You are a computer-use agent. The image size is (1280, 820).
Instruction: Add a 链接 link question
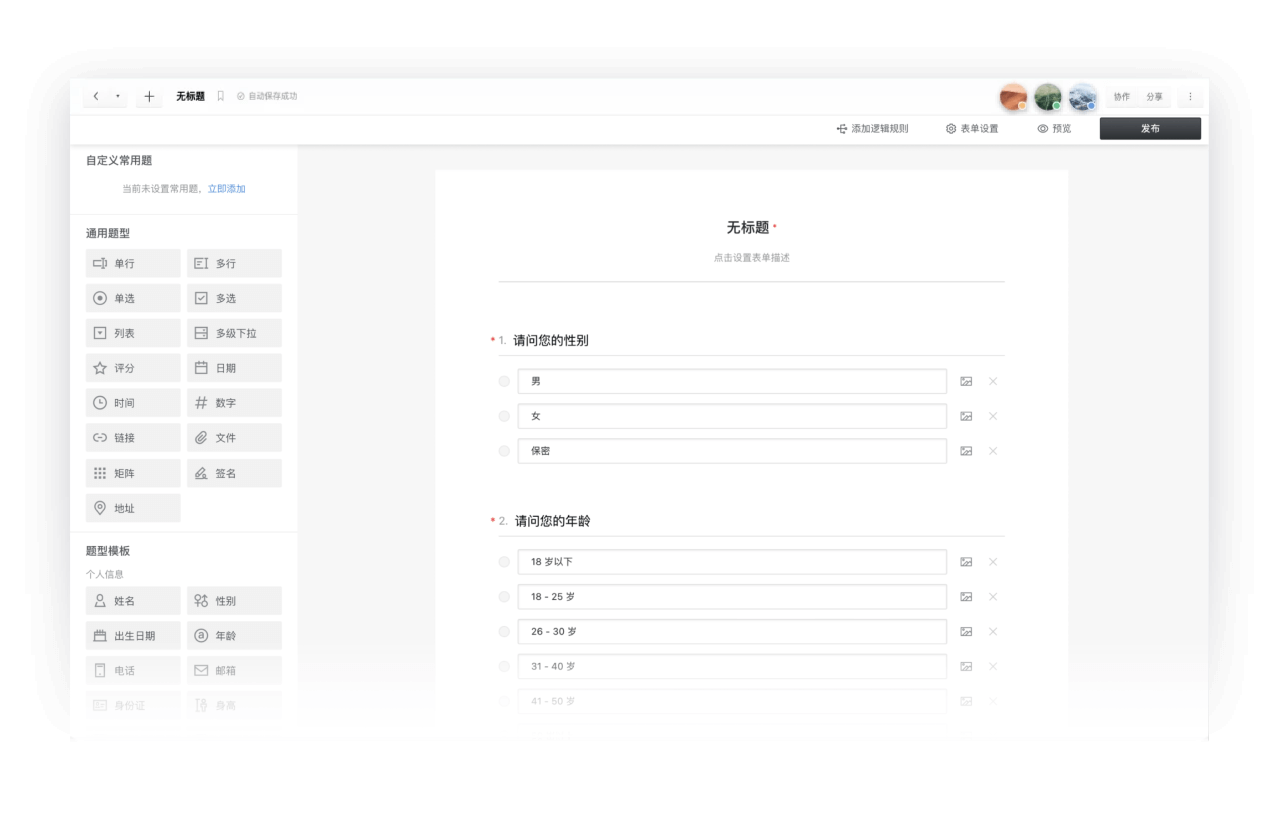coord(133,439)
